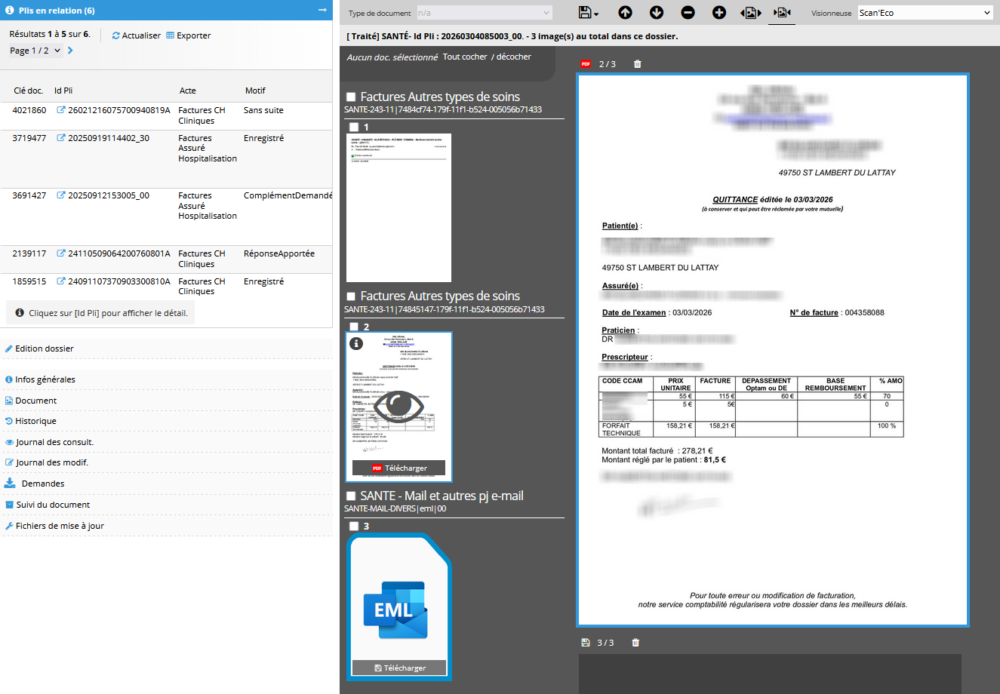
Task: Click the Actualiser refresh icon
Action: point(116,35)
